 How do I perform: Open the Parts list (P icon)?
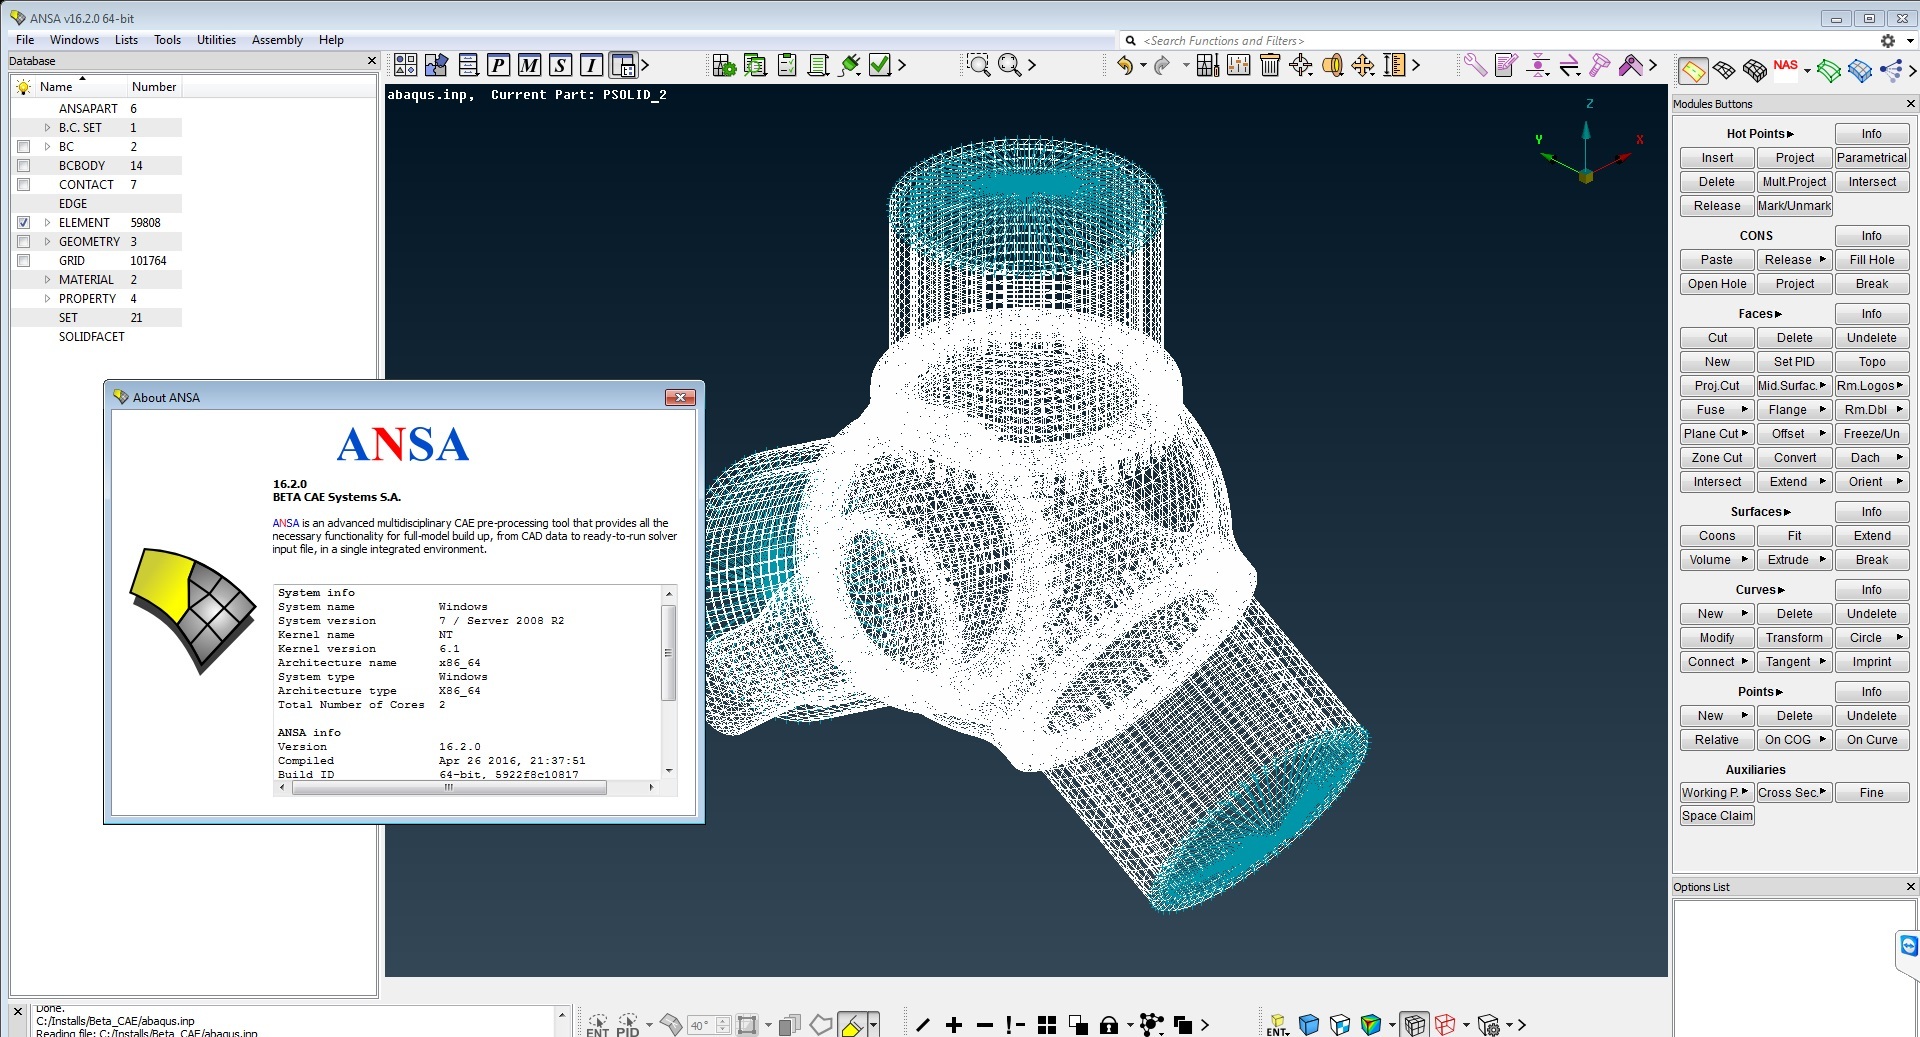498,66
